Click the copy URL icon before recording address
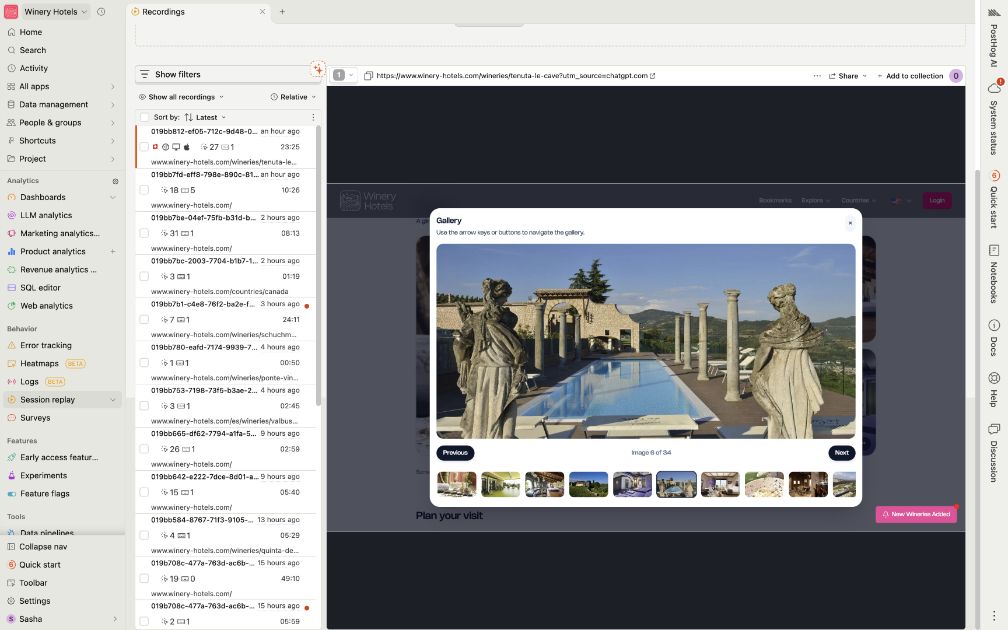Viewport: 1008px width, 630px height. pos(368,76)
